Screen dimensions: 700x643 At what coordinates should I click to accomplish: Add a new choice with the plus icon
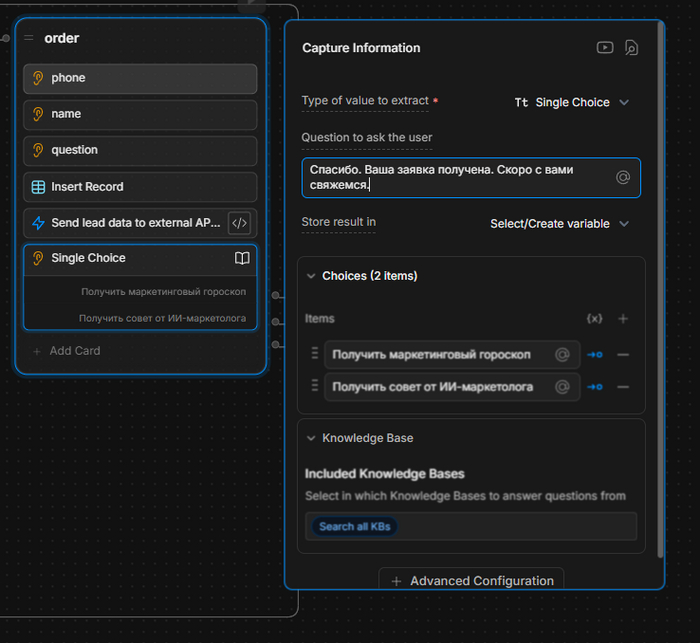pos(623,319)
